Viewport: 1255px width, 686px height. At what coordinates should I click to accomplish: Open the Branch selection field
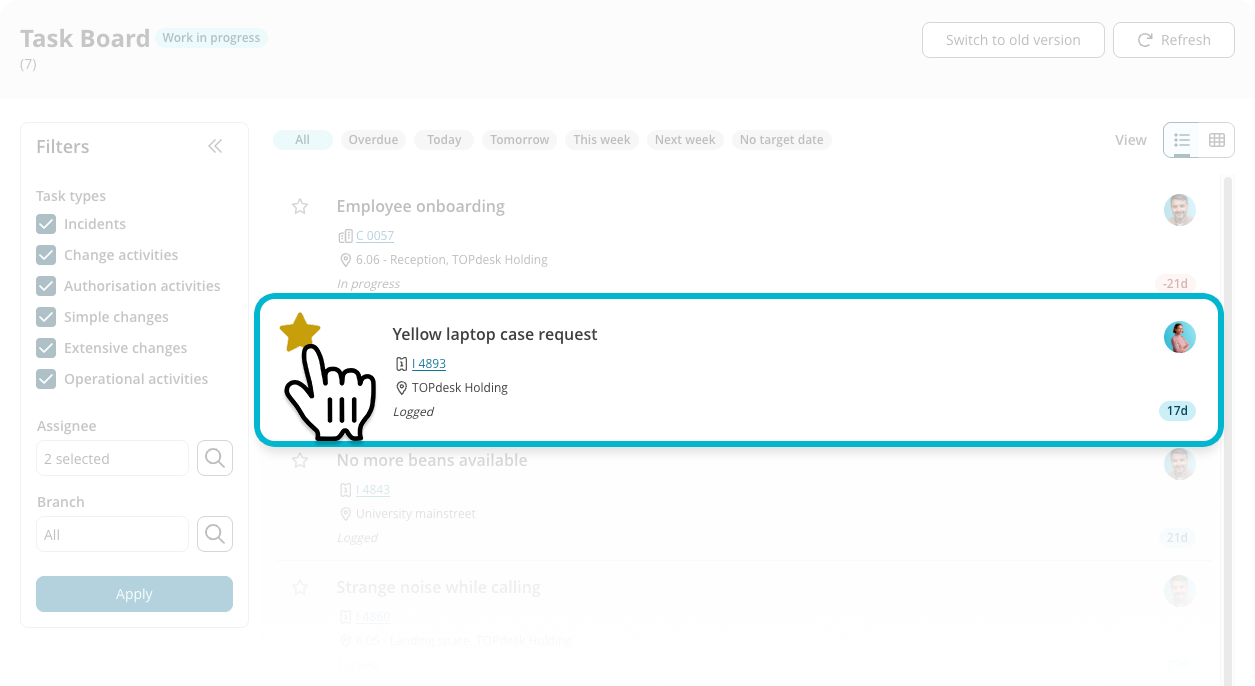tap(112, 535)
